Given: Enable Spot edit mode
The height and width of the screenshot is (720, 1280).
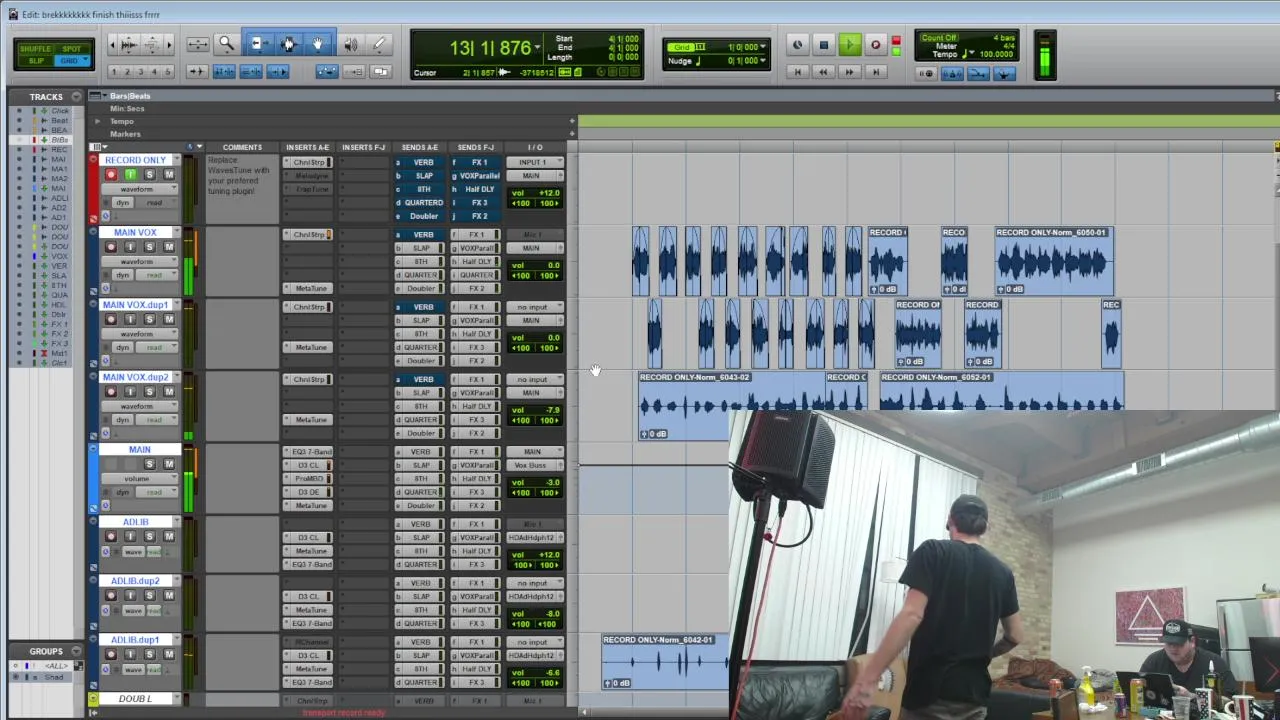Looking at the screenshot, I should tap(72, 49).
